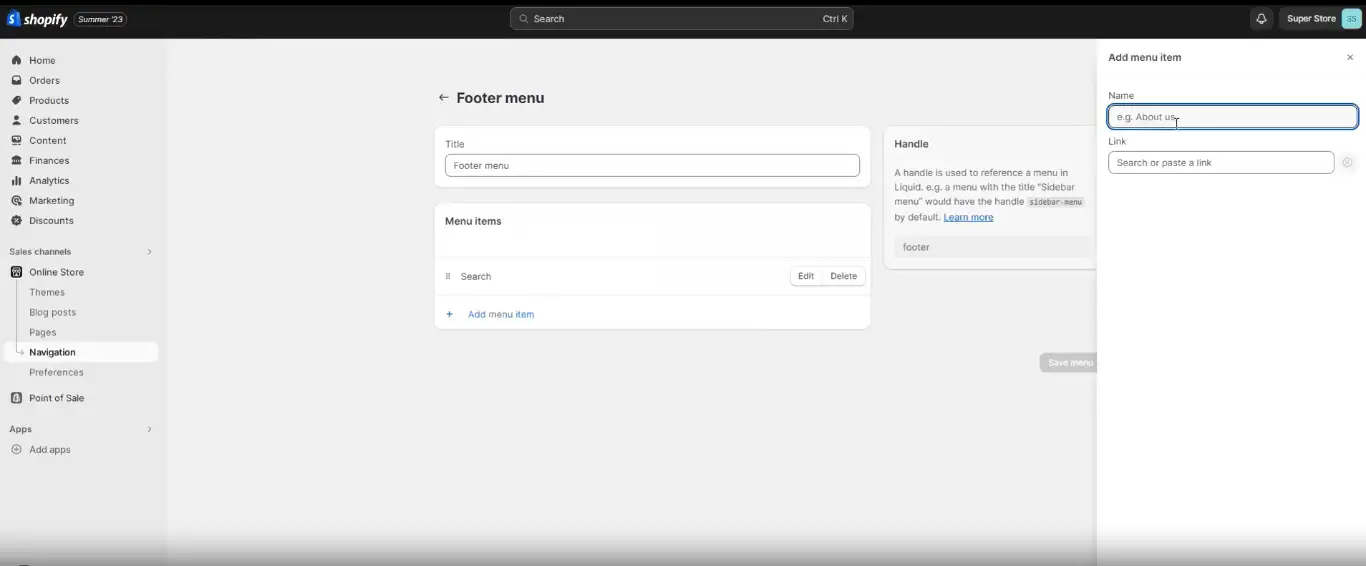Expand the Apps section chevron

click(x=150, y=429)
